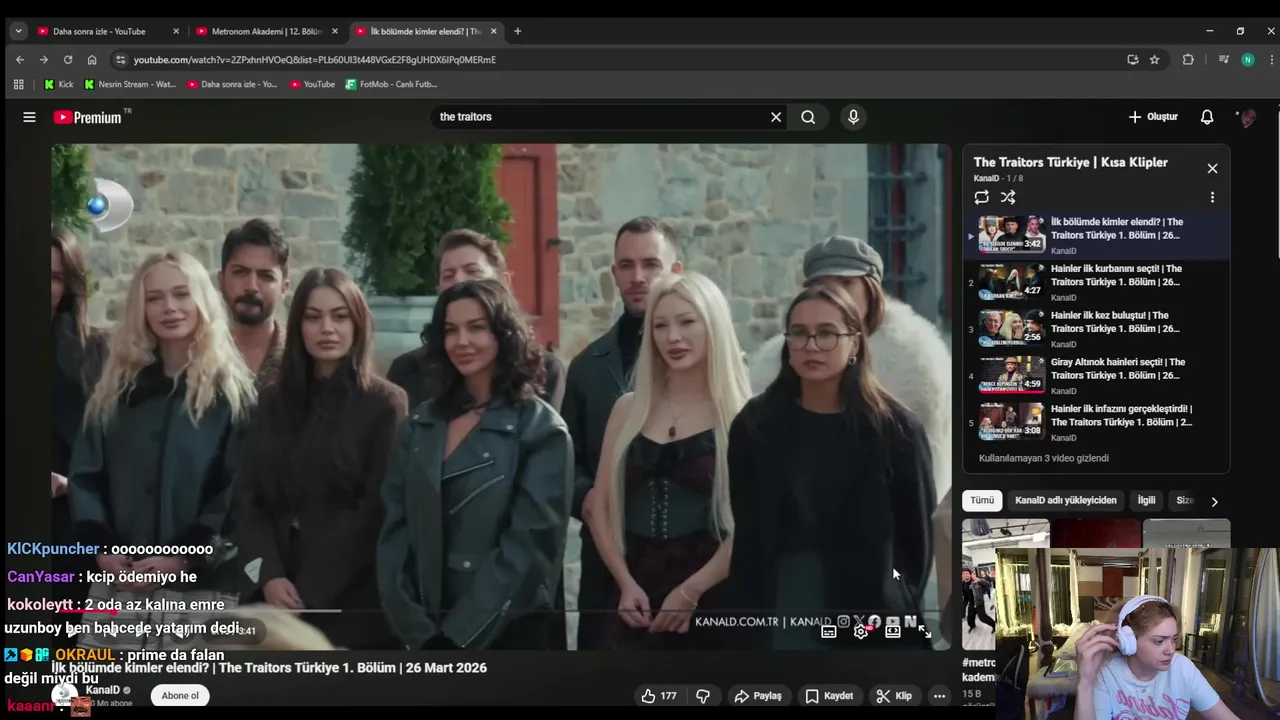Like the video with 177 likes
This screenshot has height=720, width=1280.
[x=658, y=696]
